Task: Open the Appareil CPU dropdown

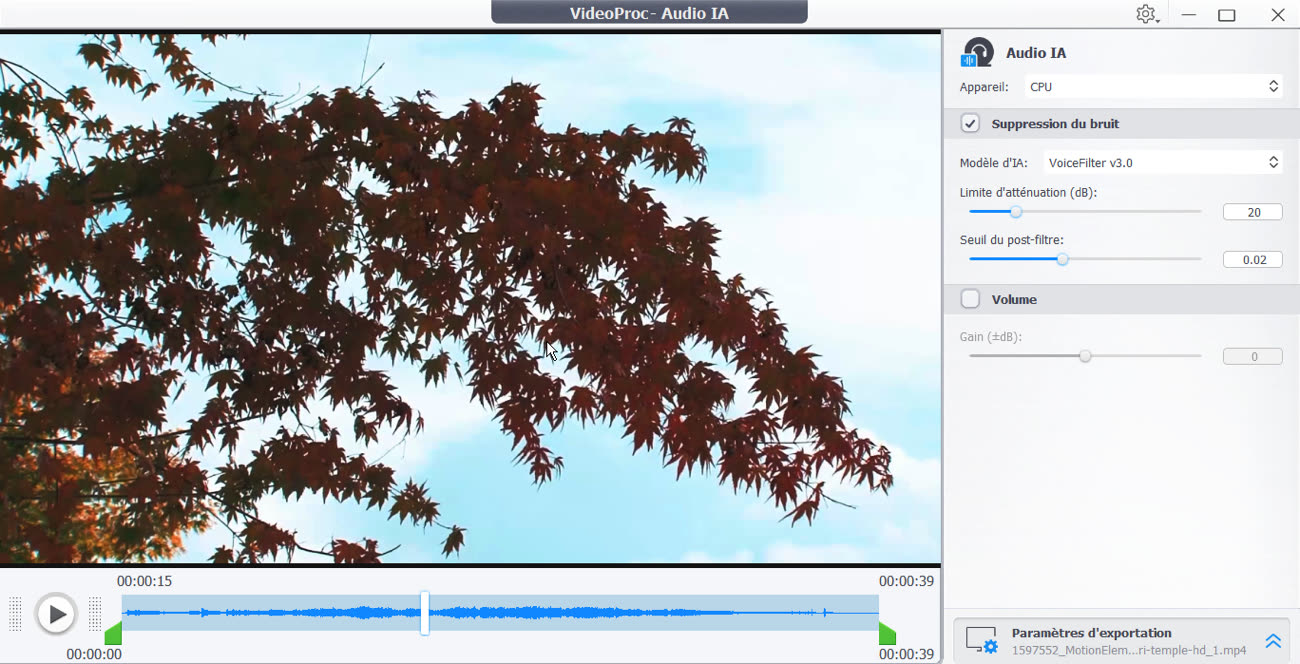Action: coord(1153,87)
